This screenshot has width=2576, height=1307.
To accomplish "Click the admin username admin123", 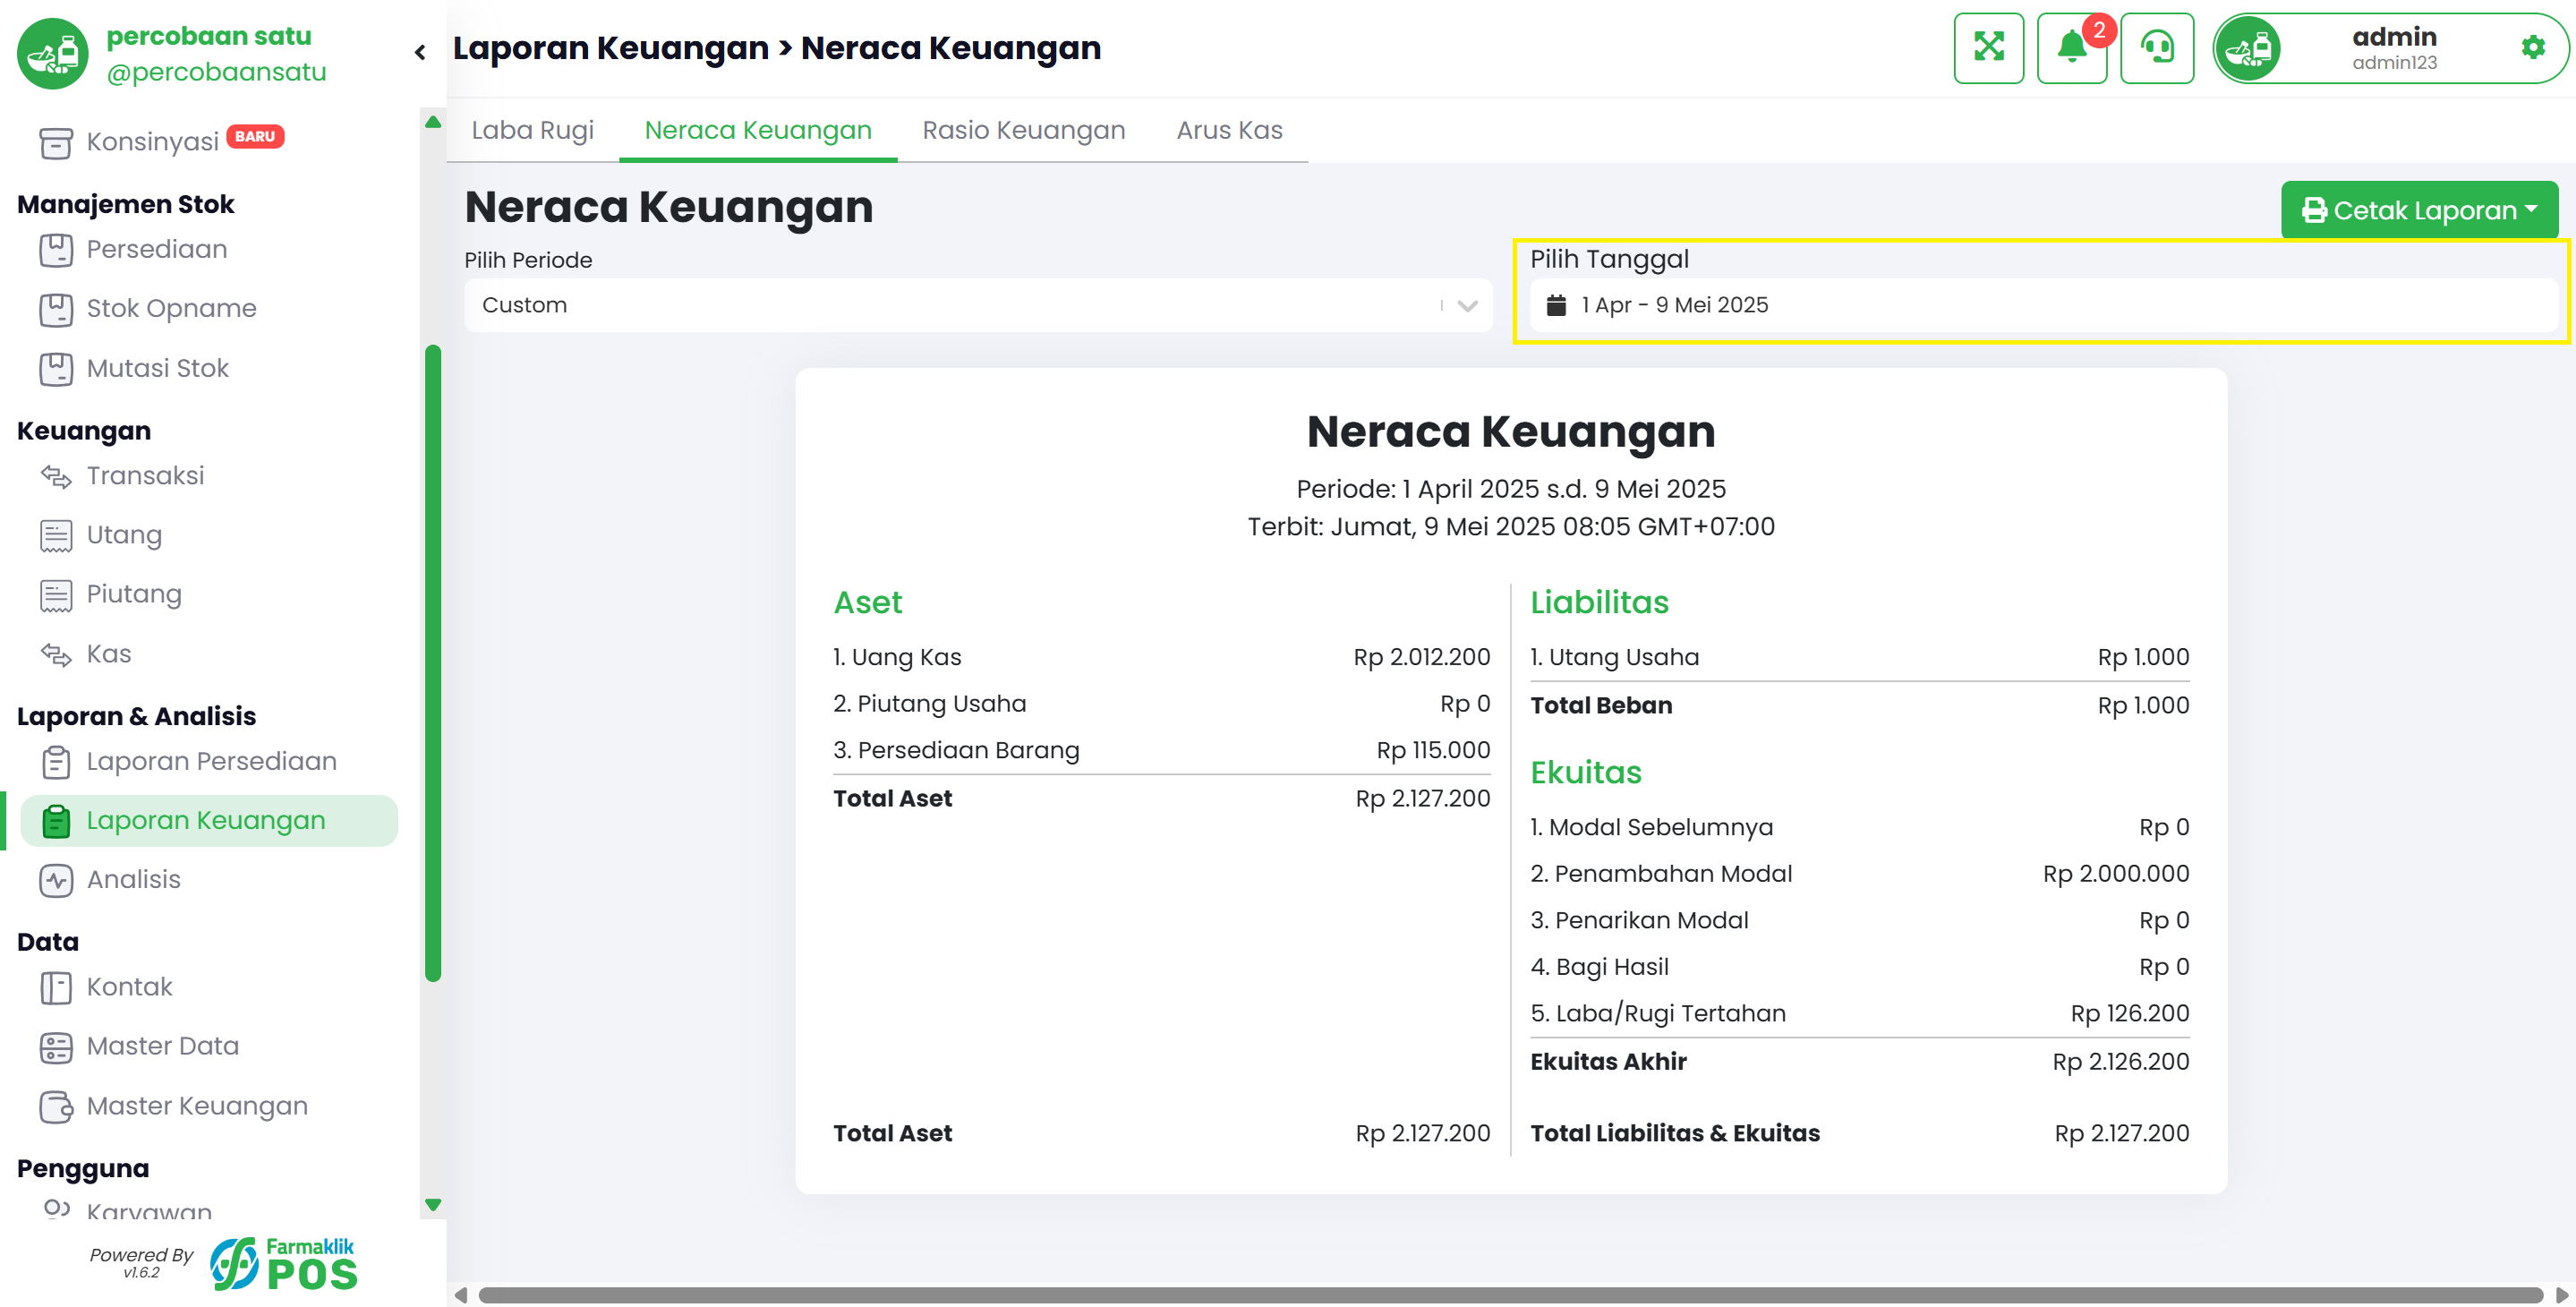I will tap(2394, 63).
